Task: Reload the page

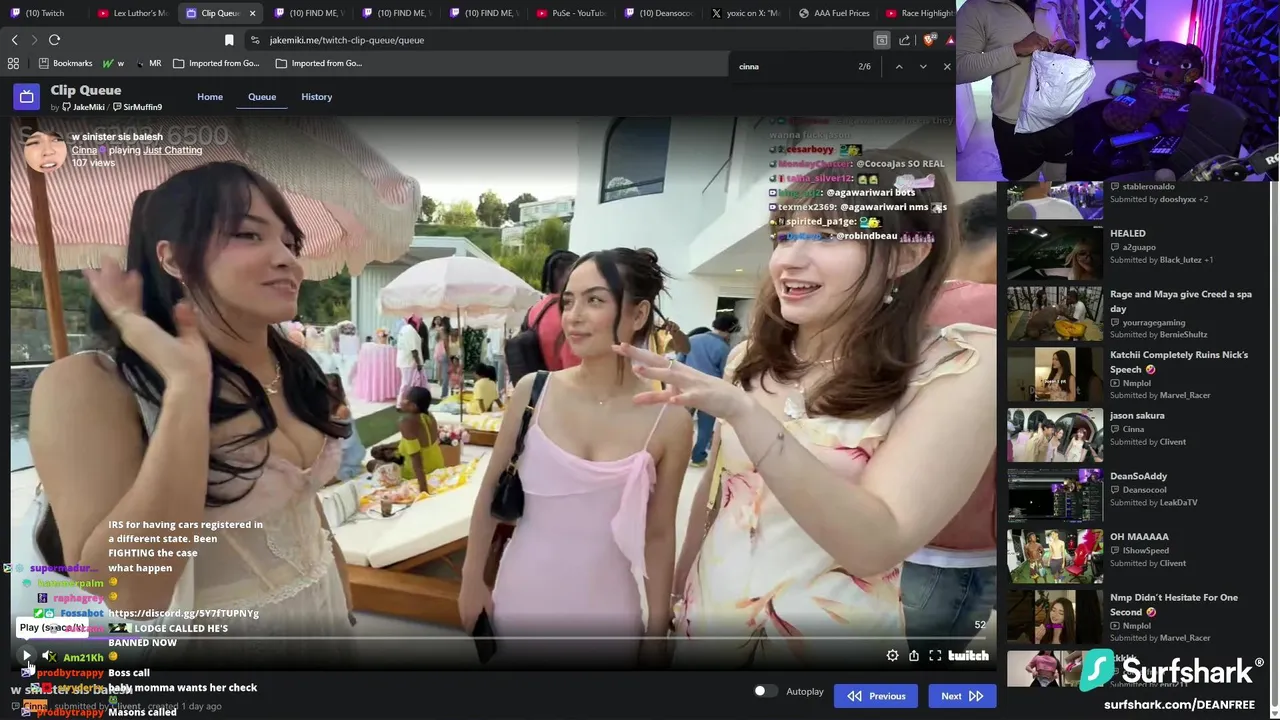Action: click(x=54, y=40)
